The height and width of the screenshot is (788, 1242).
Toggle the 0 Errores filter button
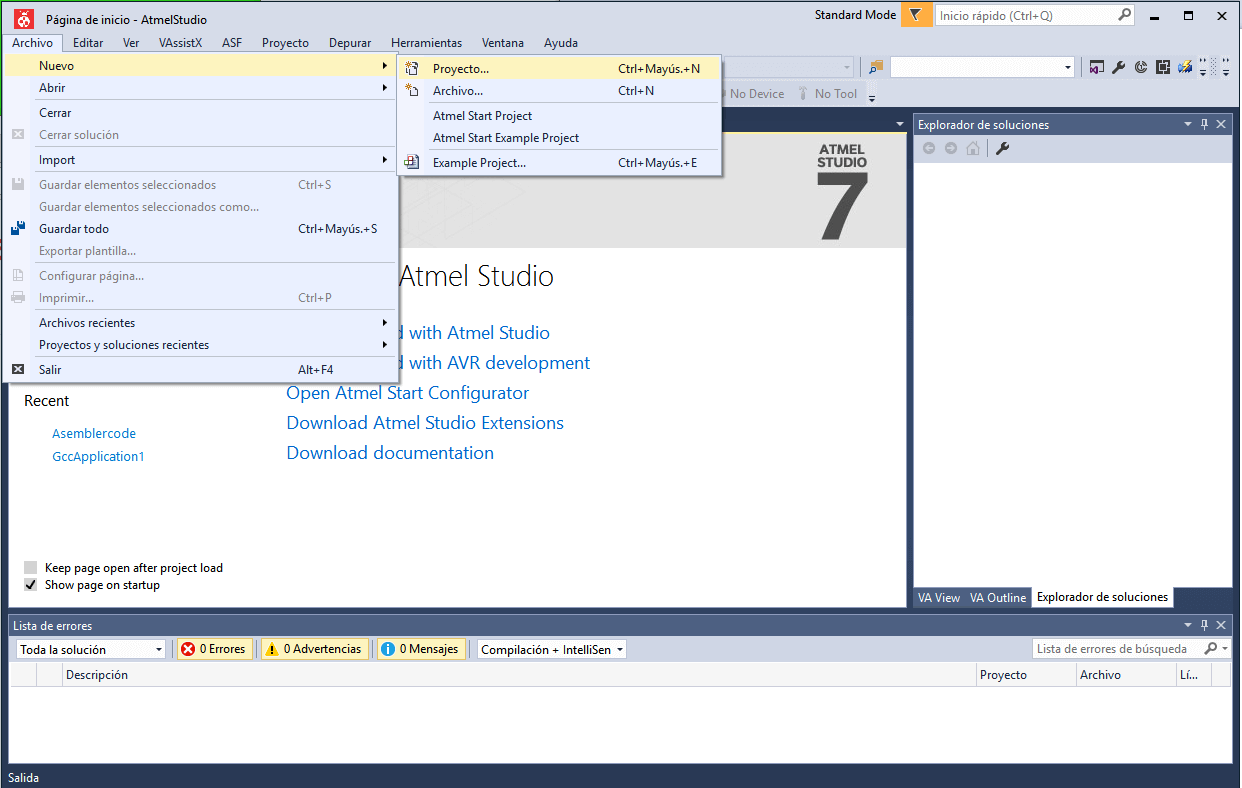point(214,649)
